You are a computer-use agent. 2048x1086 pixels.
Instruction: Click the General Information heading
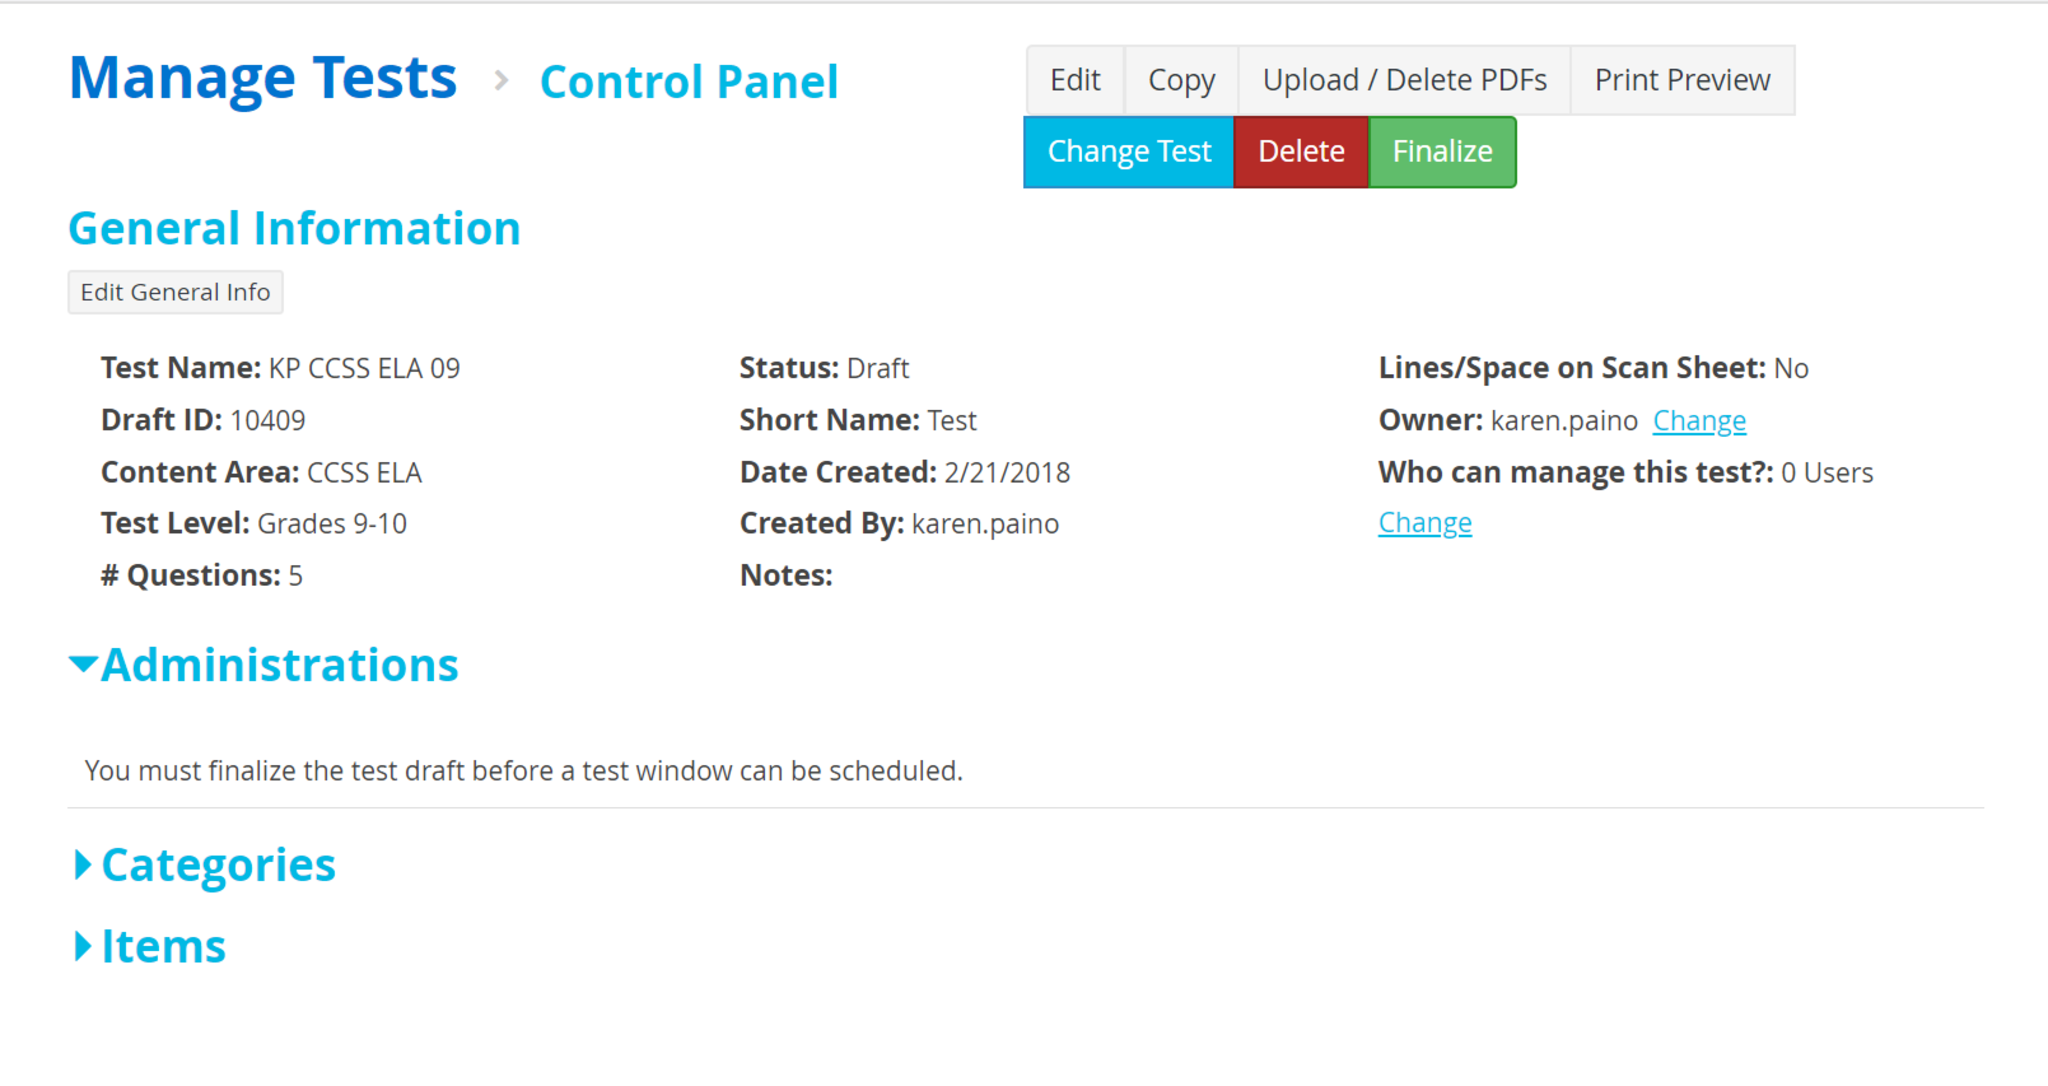(x=295, y=228)
